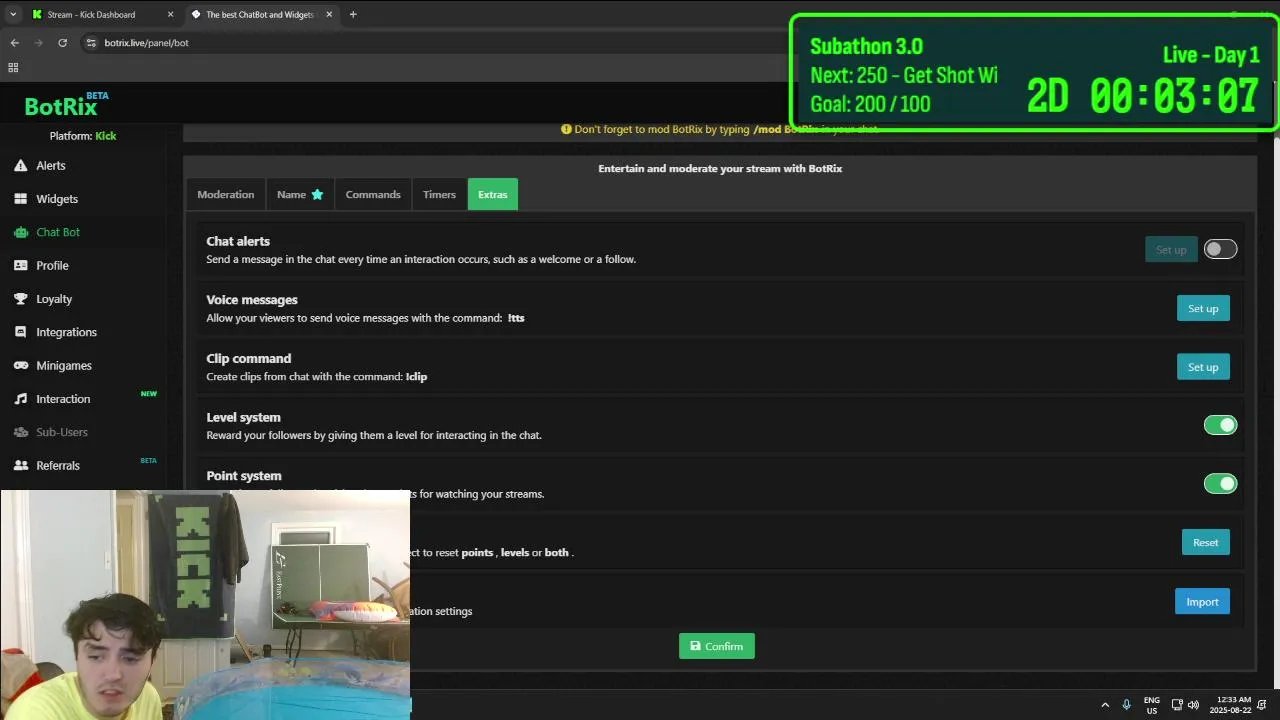Click the BotRix logo

tap(66, 105)
